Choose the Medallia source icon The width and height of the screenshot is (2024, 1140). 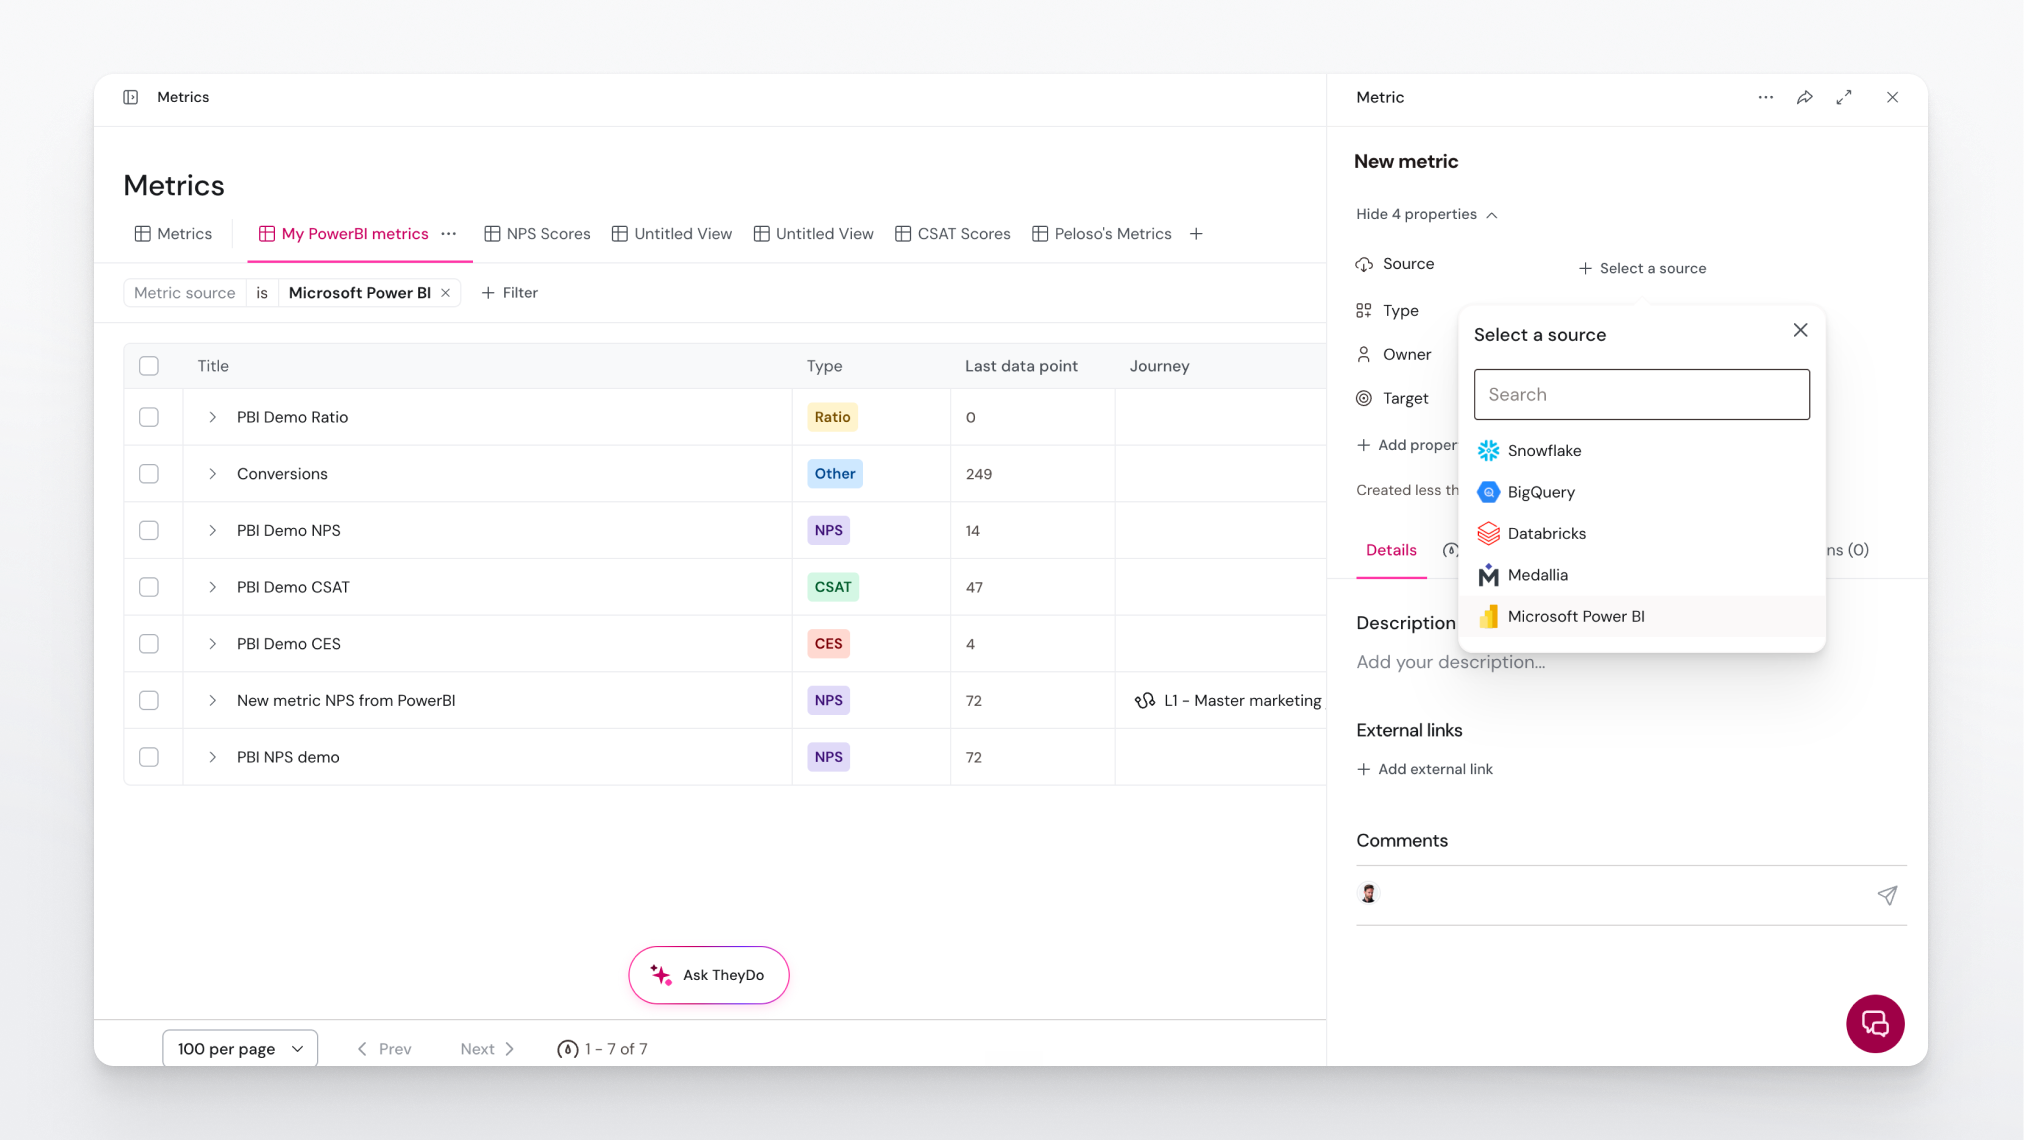[1488, 575]
